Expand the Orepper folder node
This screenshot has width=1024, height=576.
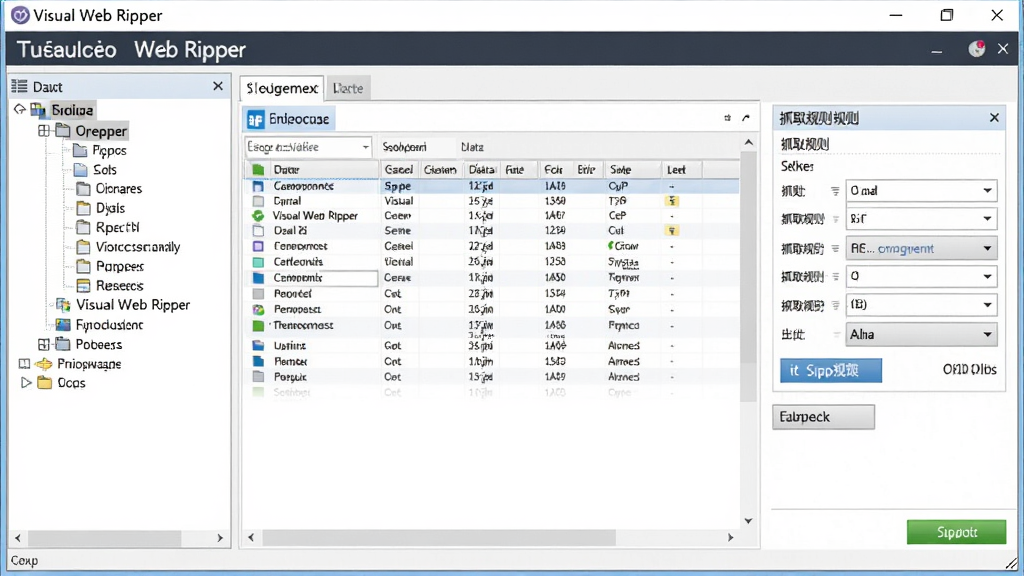44,131
